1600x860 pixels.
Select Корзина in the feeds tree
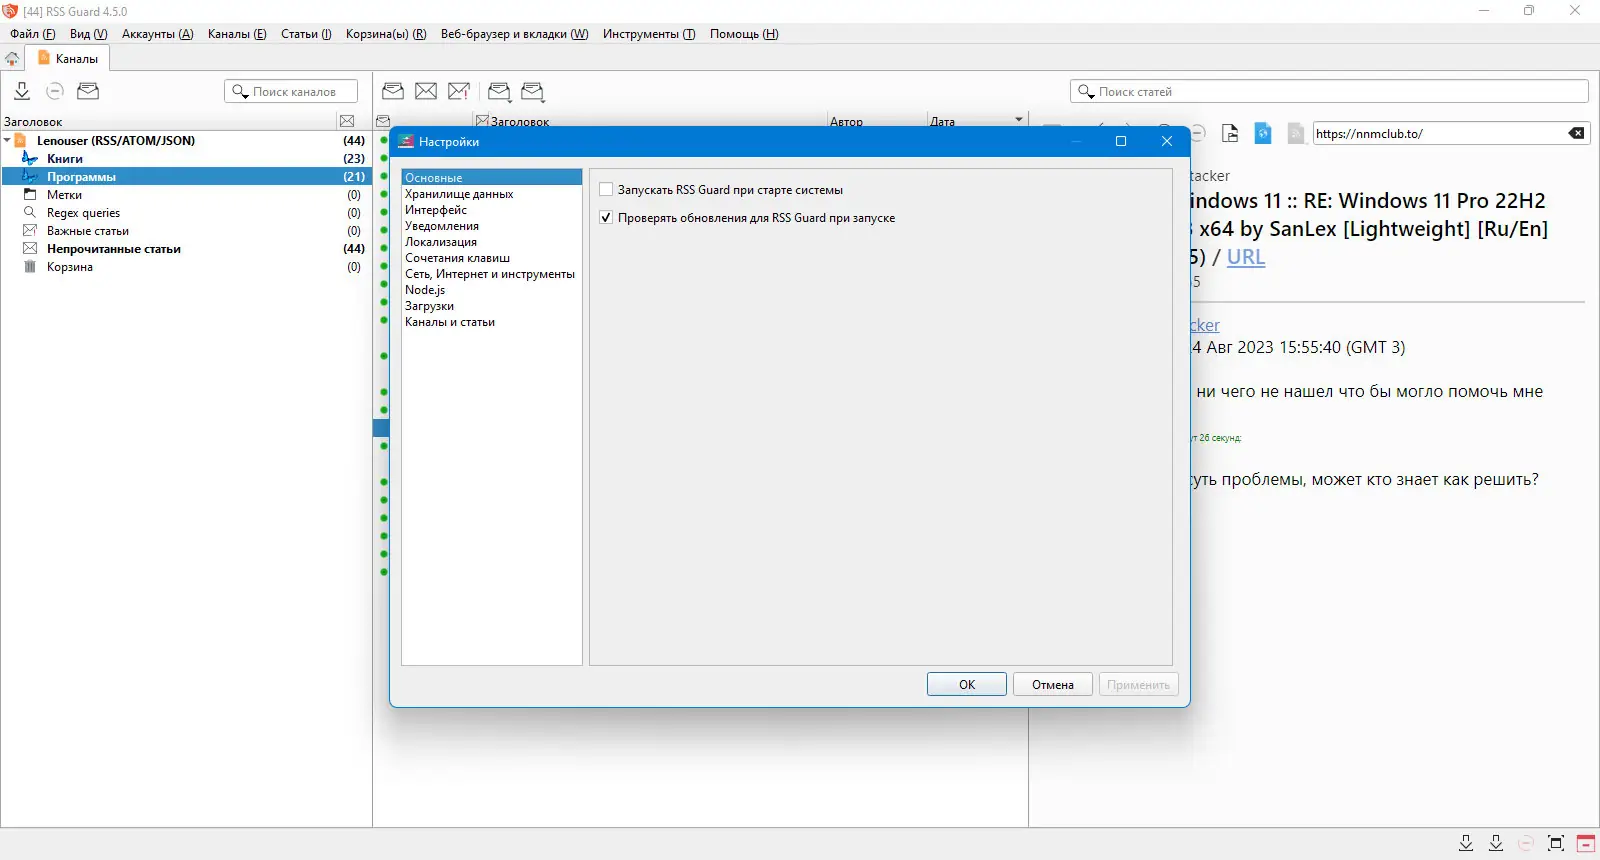click(186, 267)
